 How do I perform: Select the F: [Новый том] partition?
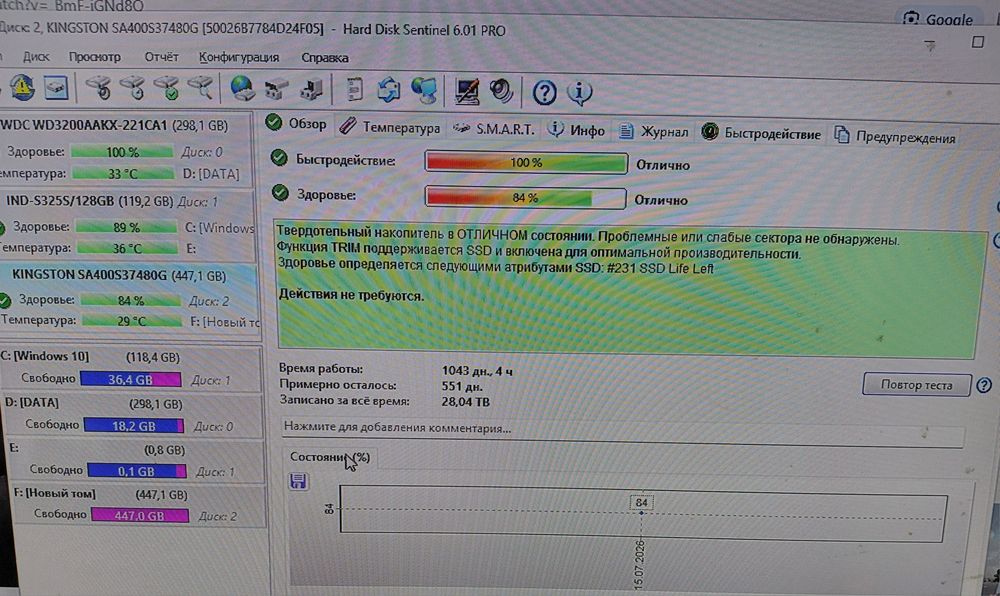pos(137,505)
